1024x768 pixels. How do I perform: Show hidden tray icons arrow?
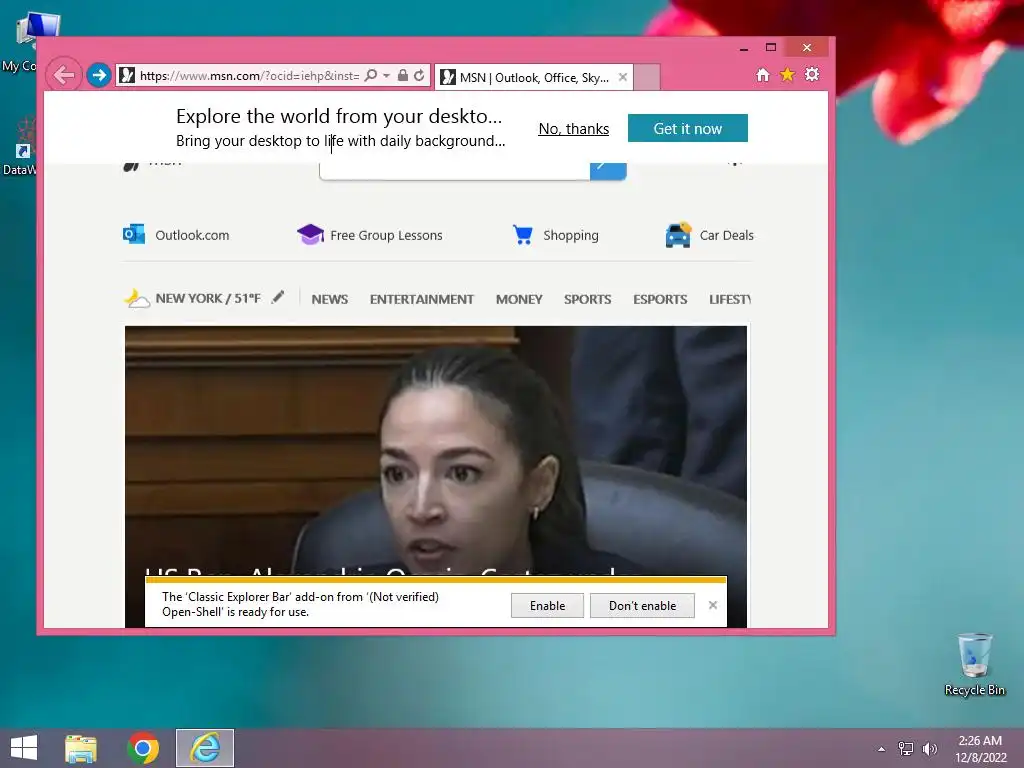(x=882, y=749)
